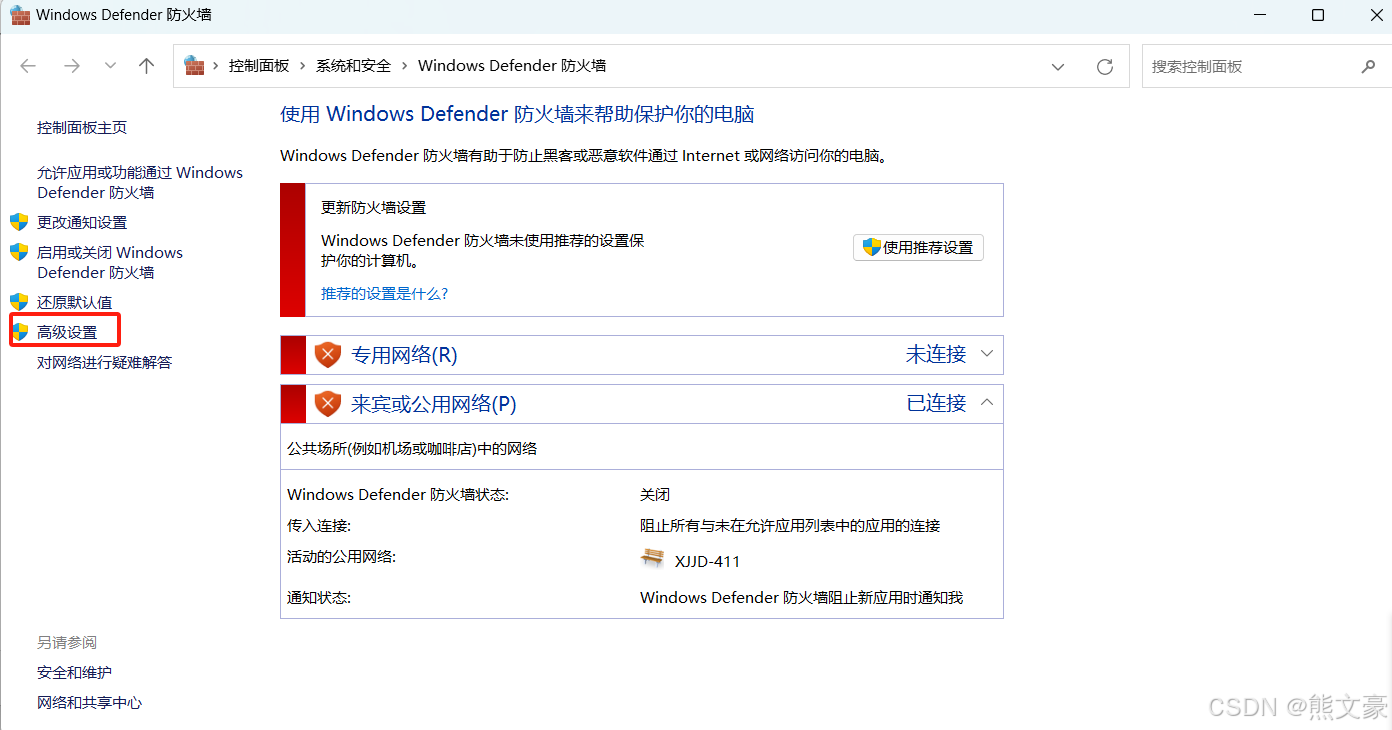Click 通知状态: label
The height and width of the screenshot is (730, 1392).
pos(319,598)
